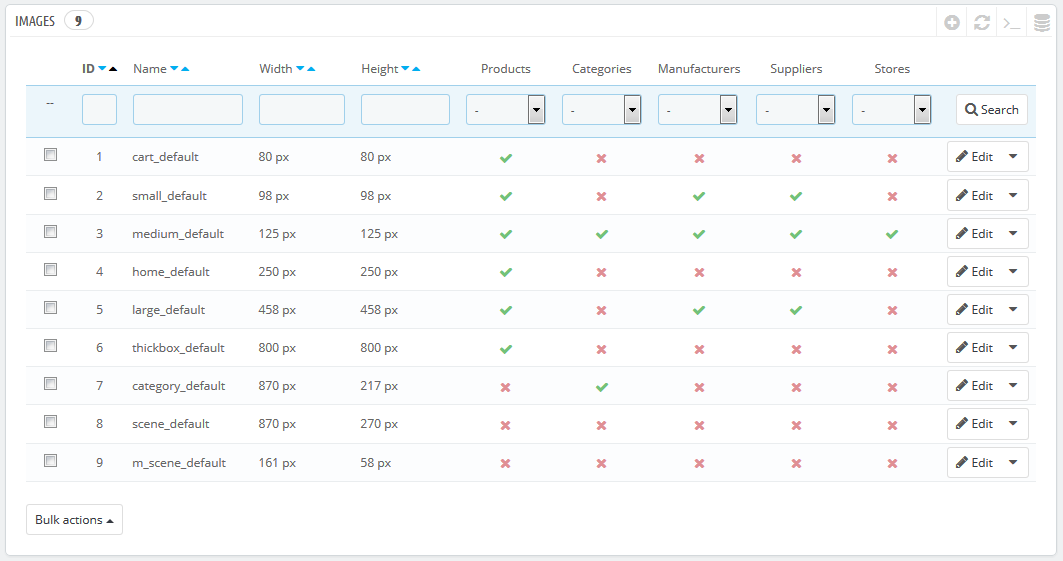
Task: Edit the category_default image type
Action: [975, 386]
